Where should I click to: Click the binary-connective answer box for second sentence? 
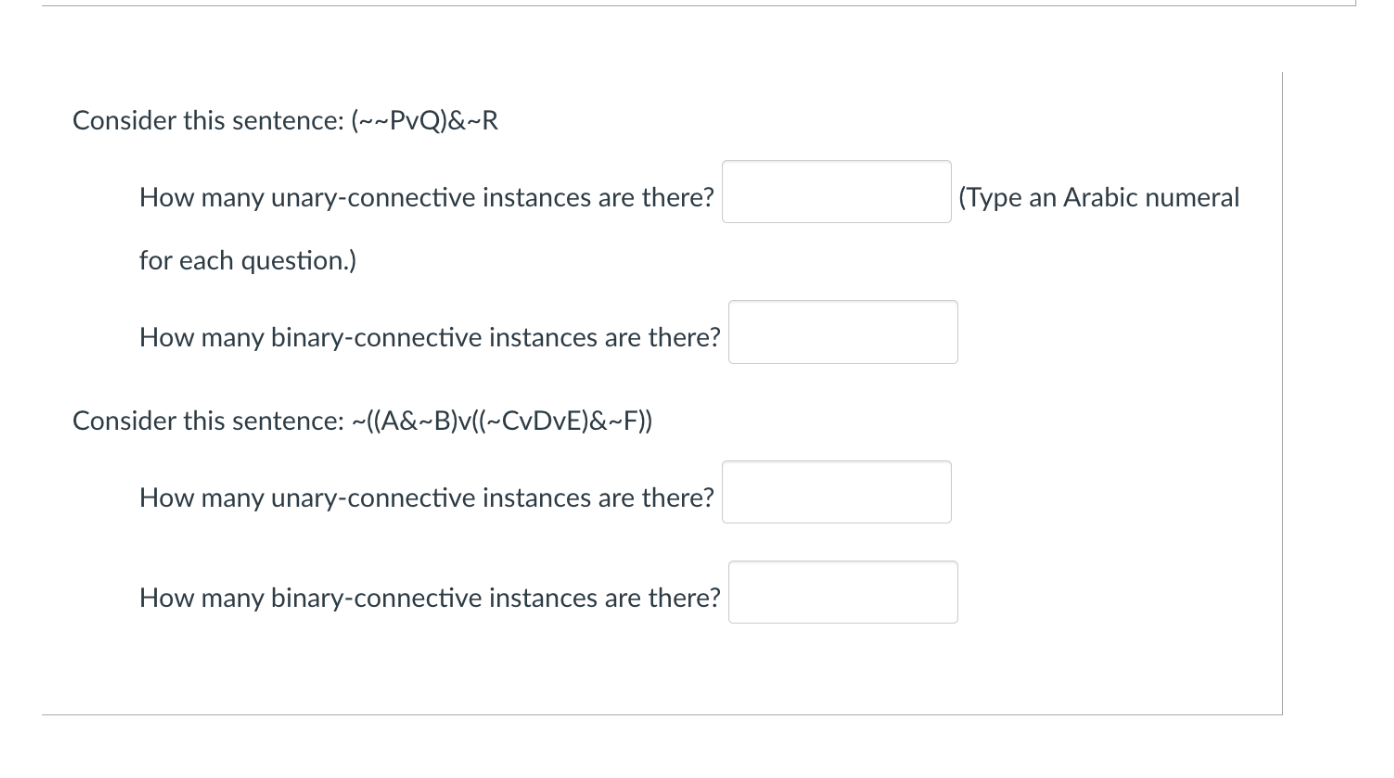(843, 591)
